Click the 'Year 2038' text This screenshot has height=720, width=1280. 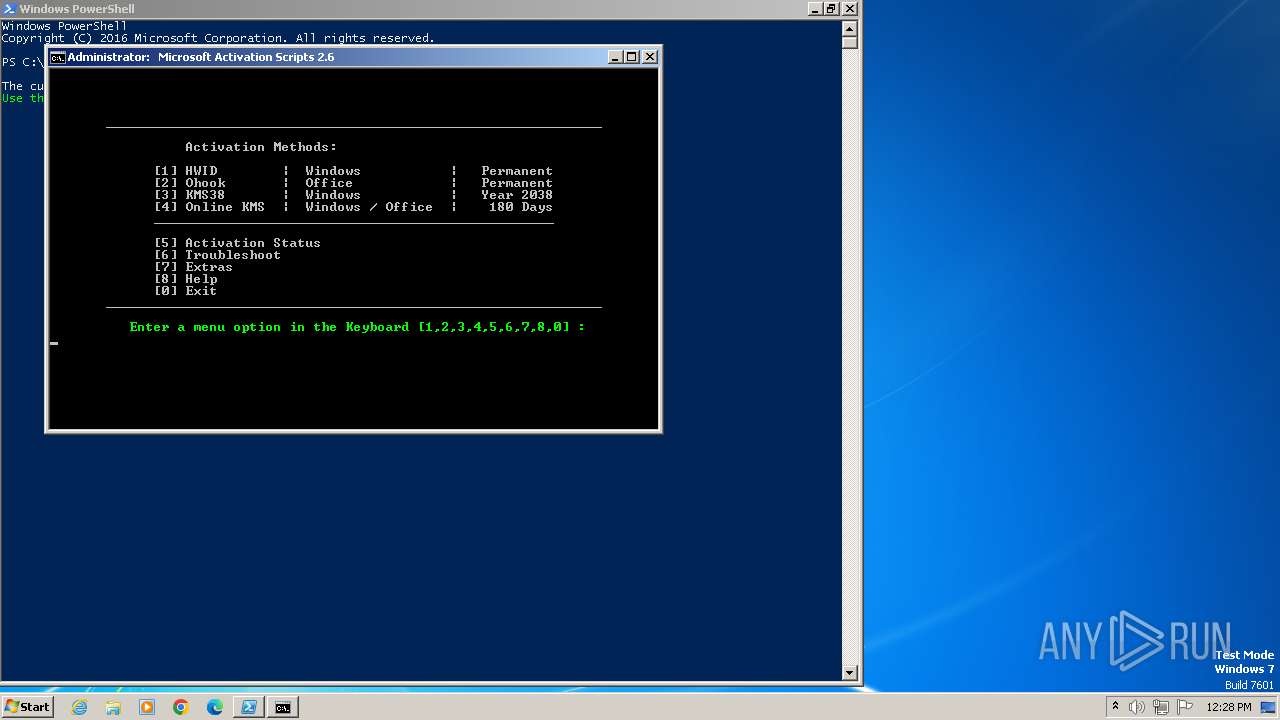coord(517,195)
